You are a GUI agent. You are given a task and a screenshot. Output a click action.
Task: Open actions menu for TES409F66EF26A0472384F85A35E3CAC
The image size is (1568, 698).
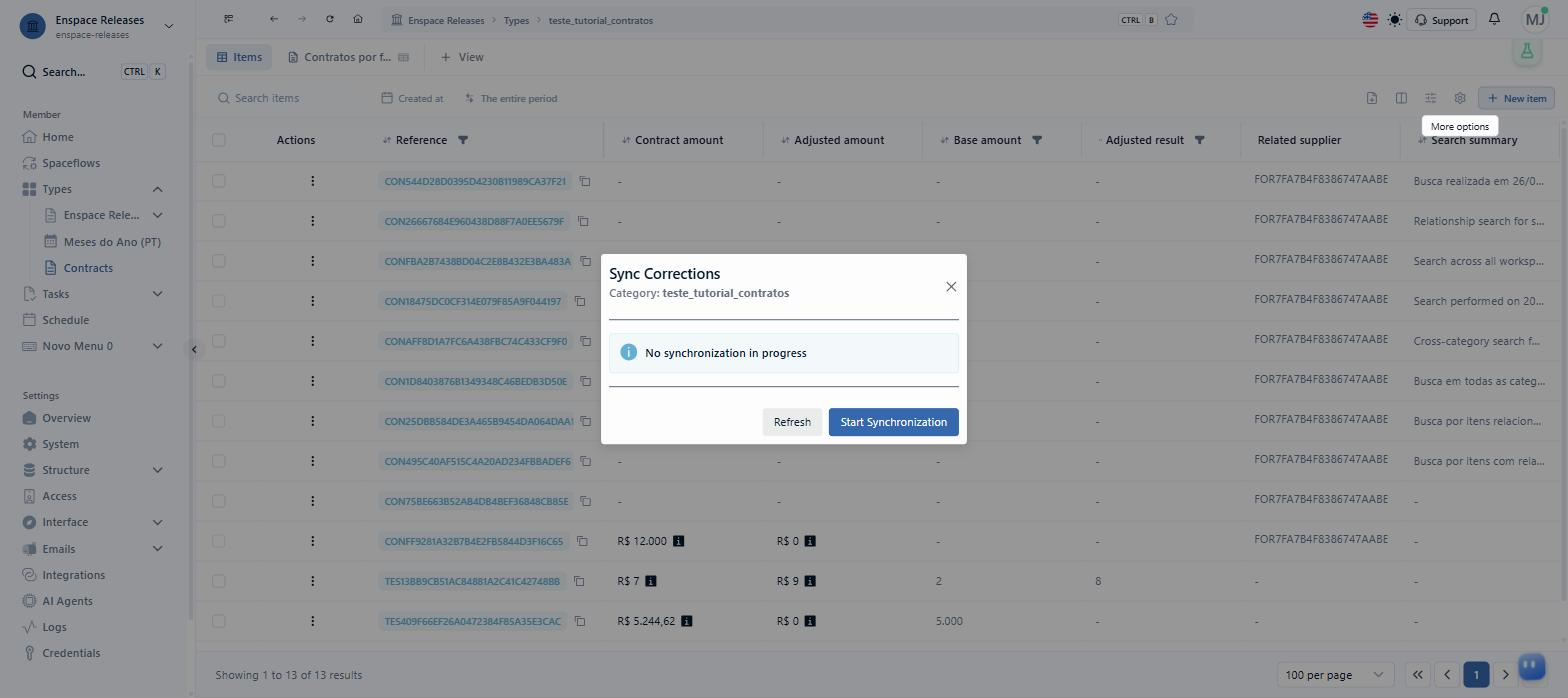(x=313, y=621)
